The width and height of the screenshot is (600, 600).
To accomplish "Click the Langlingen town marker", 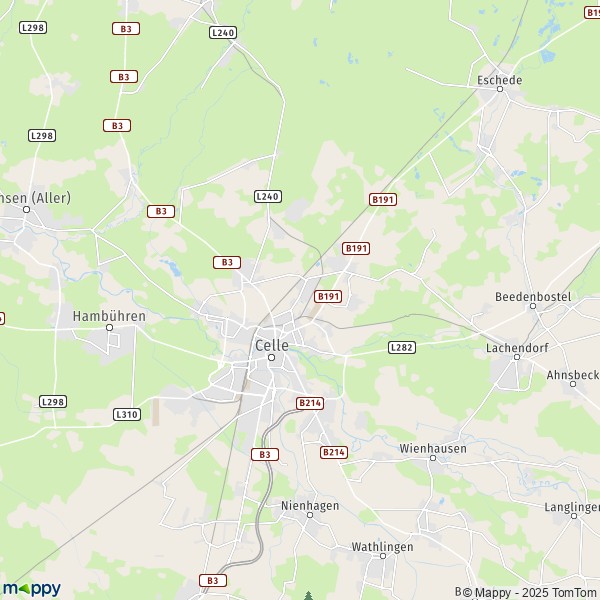I will click(574, 516).
